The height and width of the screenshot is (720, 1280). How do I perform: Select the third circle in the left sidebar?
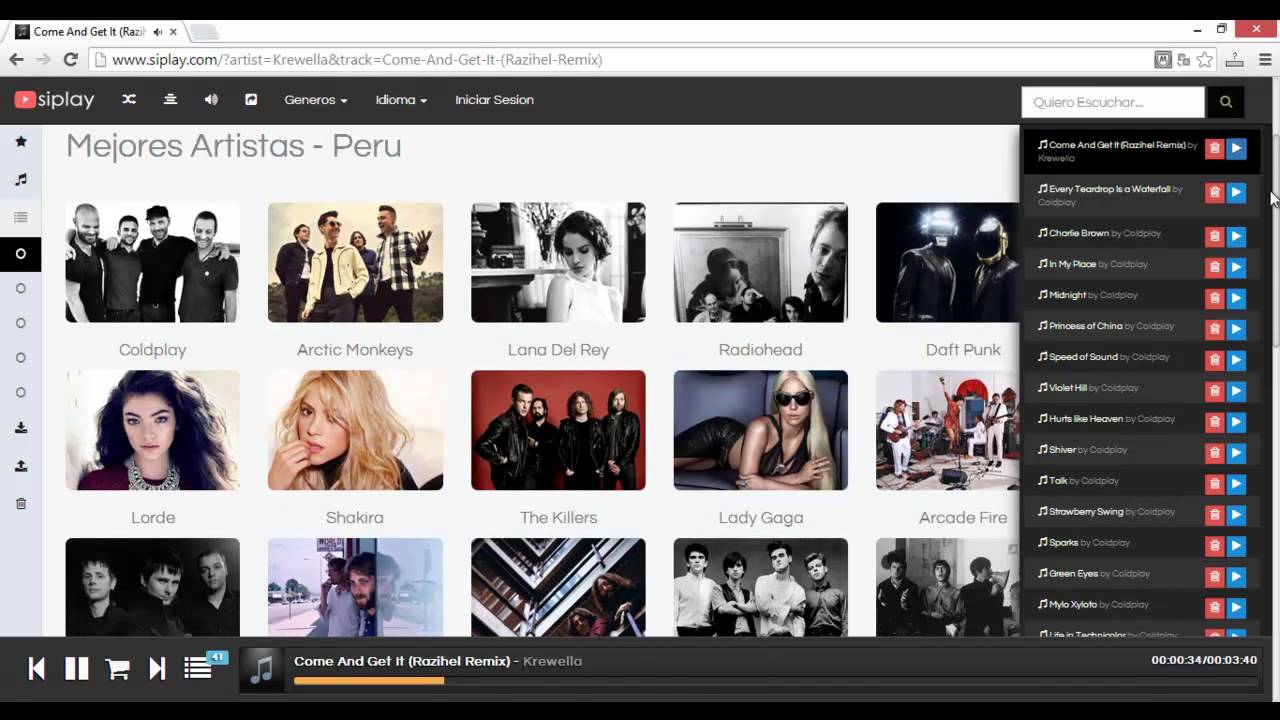20,323
